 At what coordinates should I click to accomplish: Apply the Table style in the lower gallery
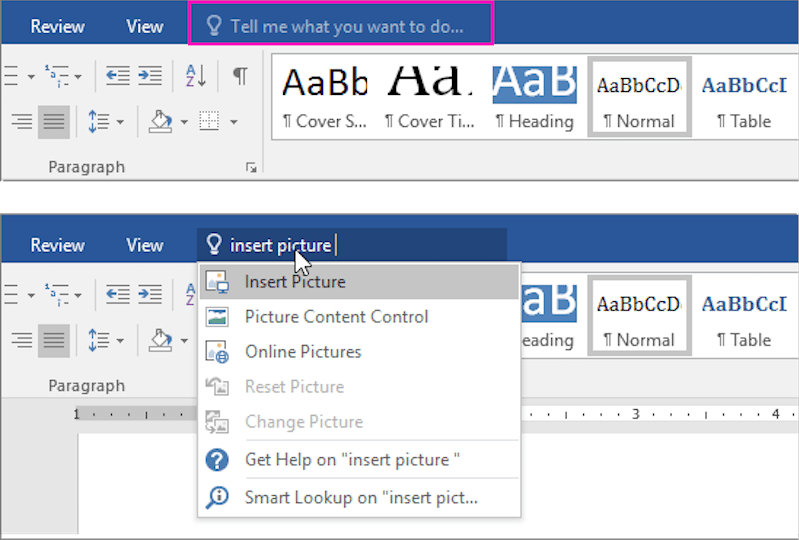tap(743, 317)
